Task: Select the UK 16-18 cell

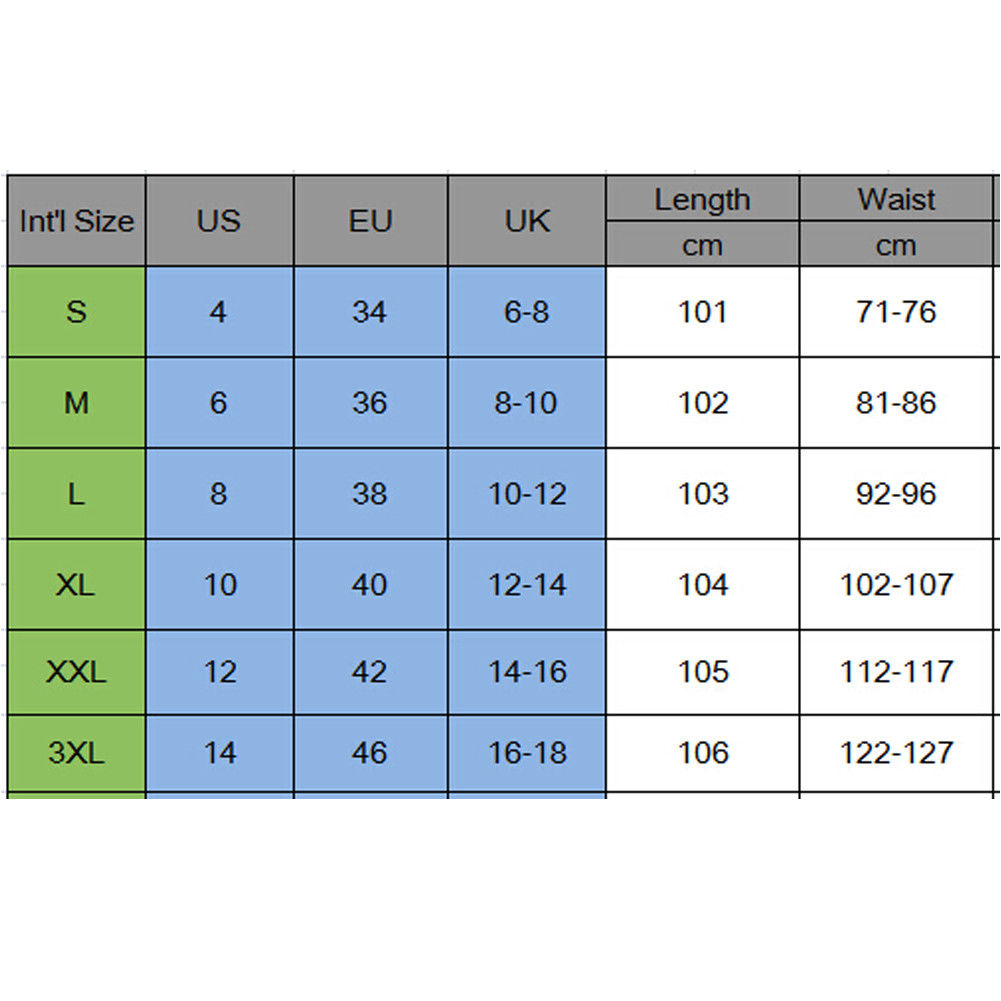Action: [527, 752]
